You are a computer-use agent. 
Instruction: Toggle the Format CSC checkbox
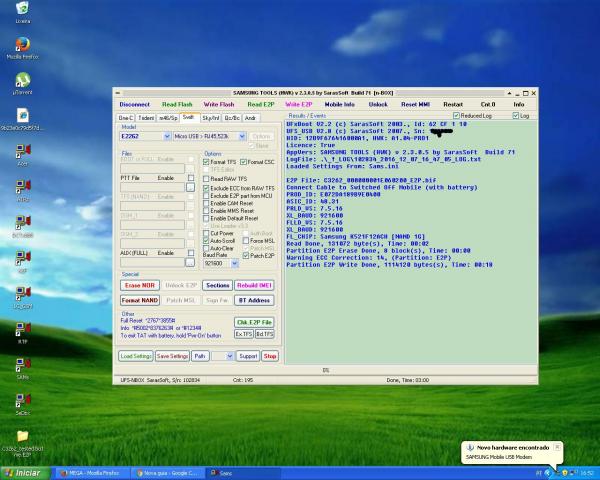coord(243,162)
